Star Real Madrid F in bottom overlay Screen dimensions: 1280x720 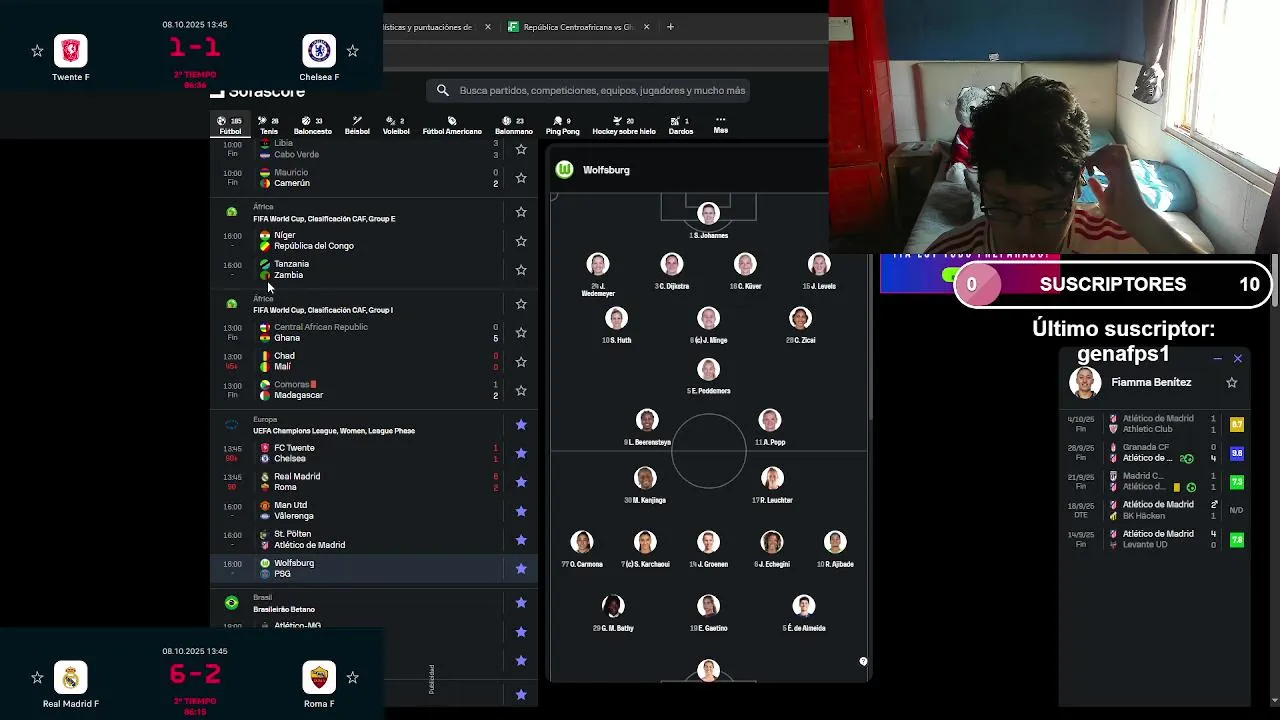coord(37,677)
